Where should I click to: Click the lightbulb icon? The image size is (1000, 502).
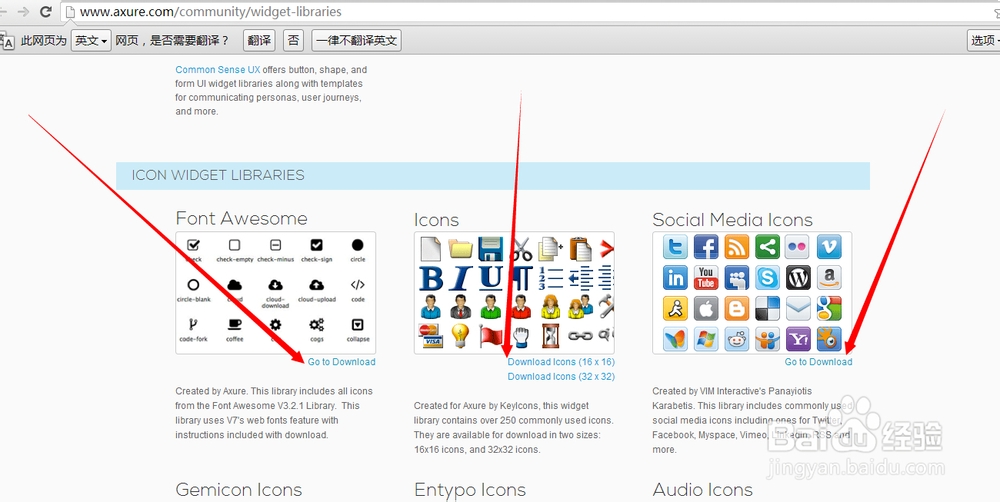tap(460, 335)
